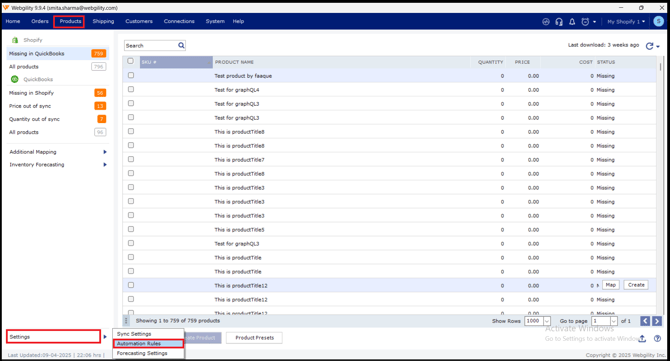Expand Inventory Forecasting submenu
Viewport: 670px width, 361px height.
point(105,164)
